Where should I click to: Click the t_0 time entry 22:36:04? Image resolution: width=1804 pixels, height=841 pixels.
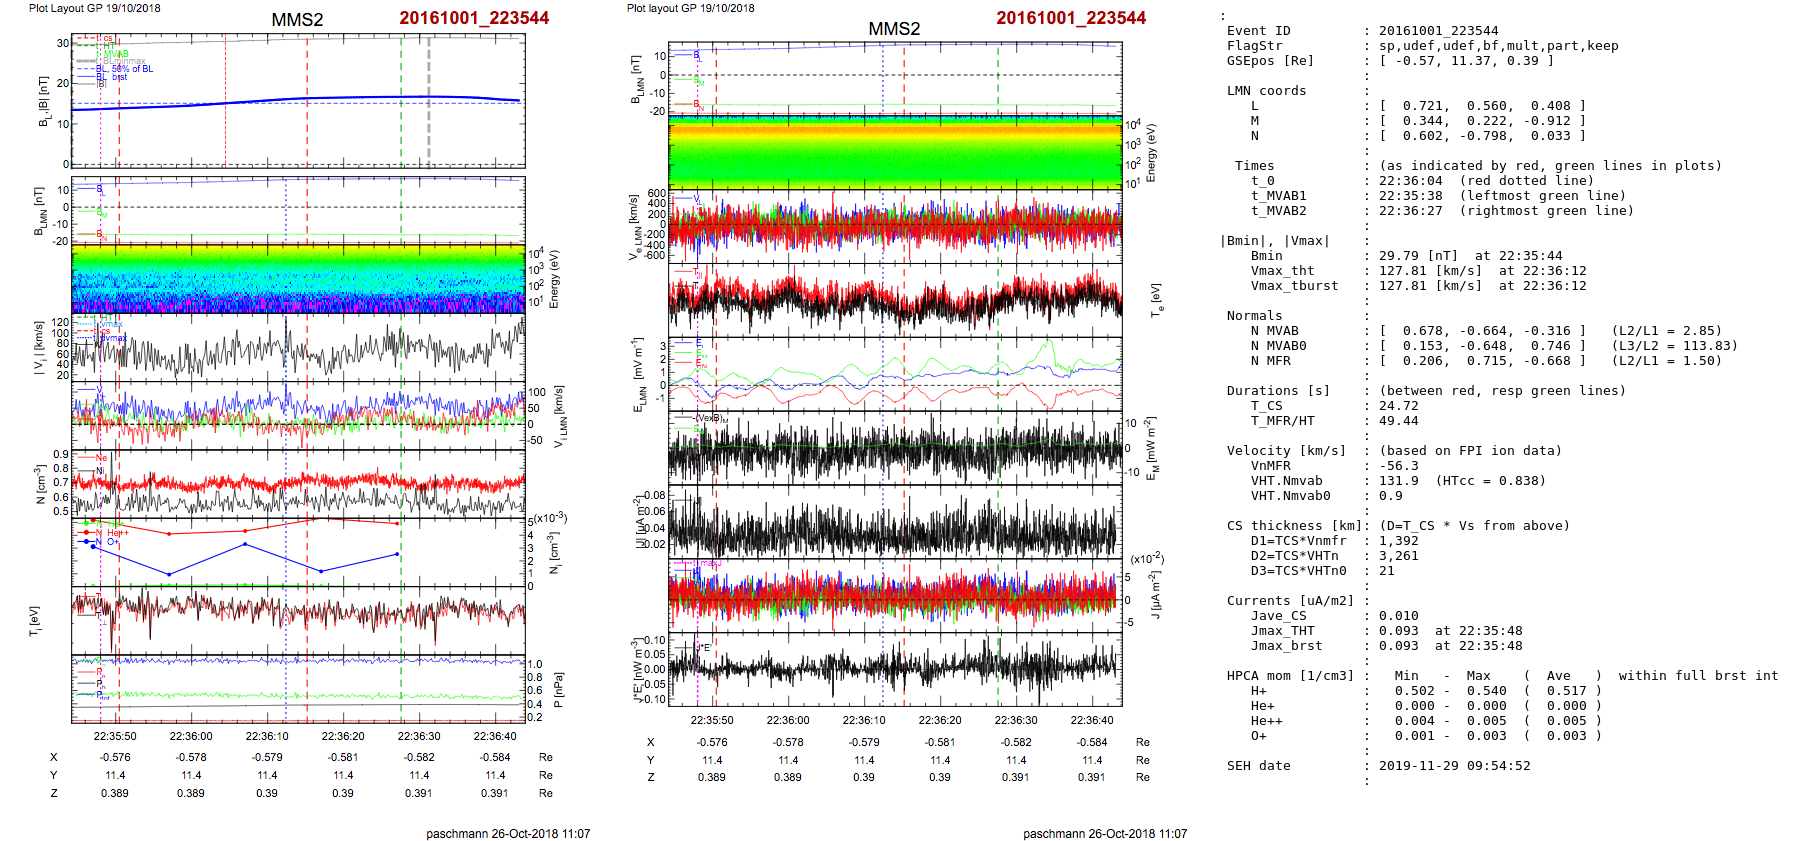(1410, 181)
